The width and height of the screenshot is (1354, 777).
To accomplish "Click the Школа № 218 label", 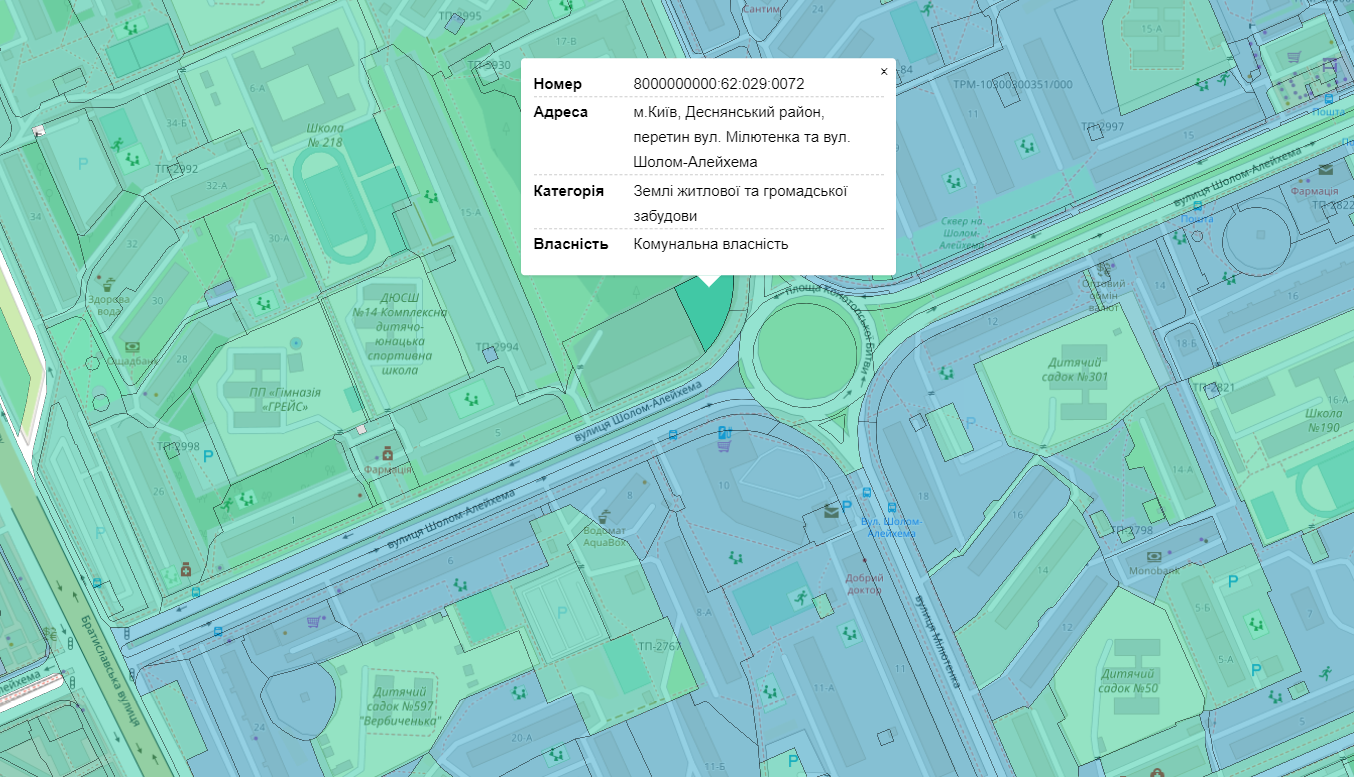I will point(325,135).
